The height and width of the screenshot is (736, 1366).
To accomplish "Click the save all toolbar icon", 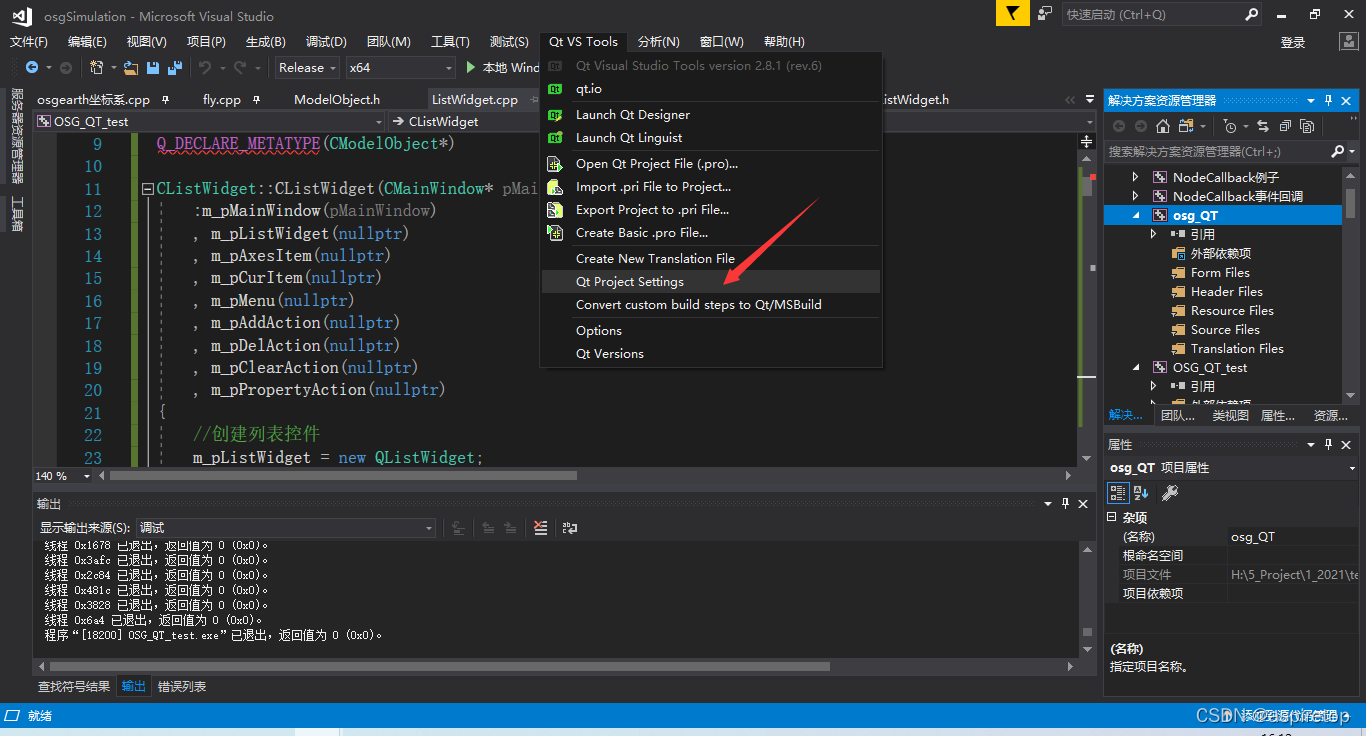I will 175,67.
